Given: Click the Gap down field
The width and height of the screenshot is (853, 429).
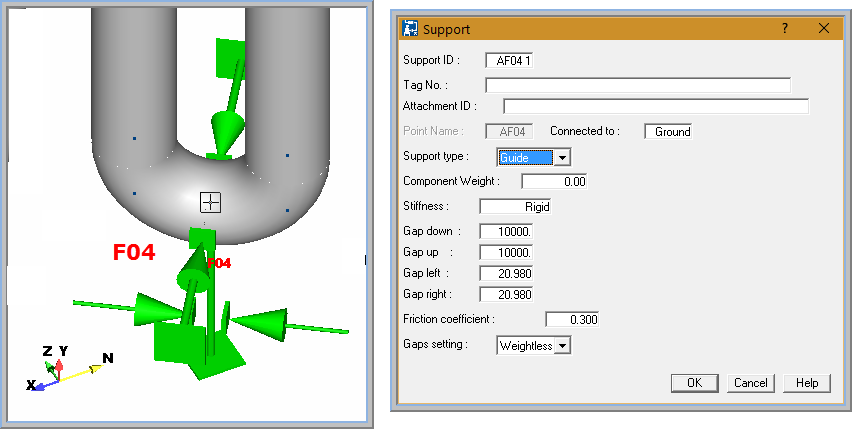Looking at the screenshot, I should pos(506,232).
